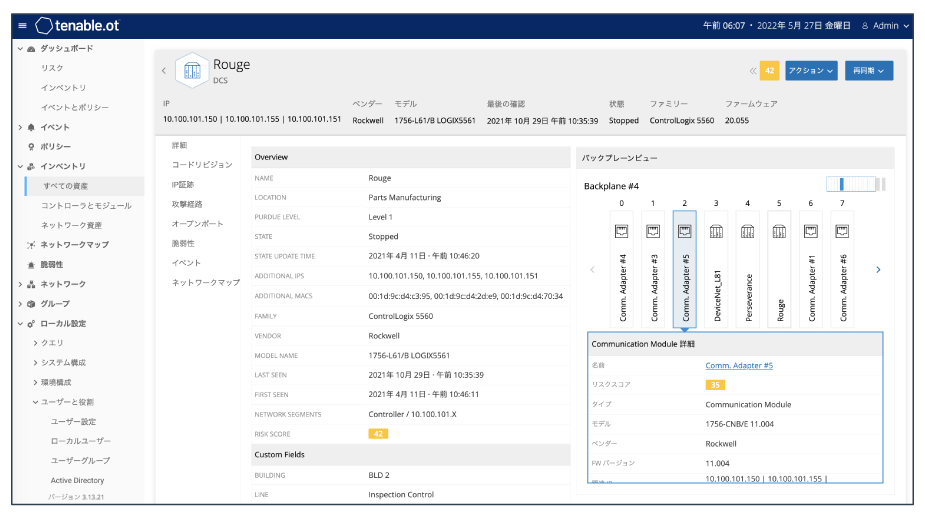Screen dimensions: 925x519
Task: Click the double-chevron collapse icon near score 42
Action: (752, 70)
